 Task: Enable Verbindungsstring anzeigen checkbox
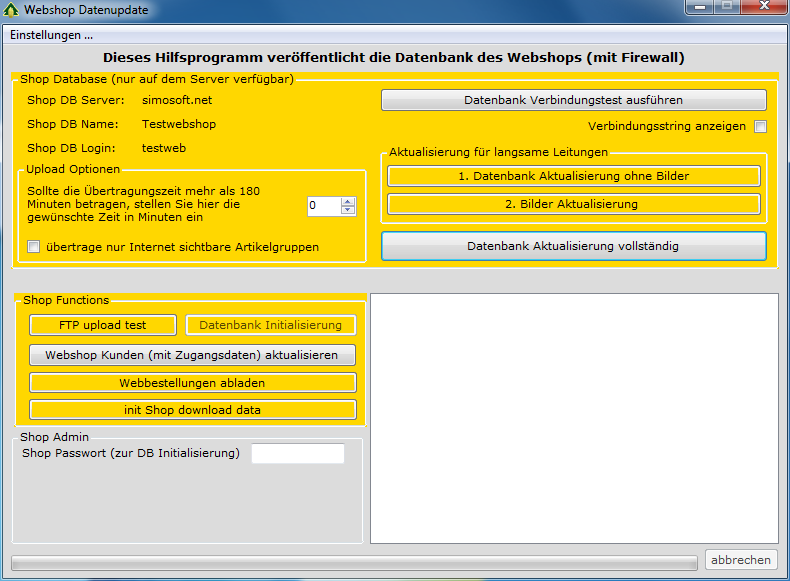760,127
